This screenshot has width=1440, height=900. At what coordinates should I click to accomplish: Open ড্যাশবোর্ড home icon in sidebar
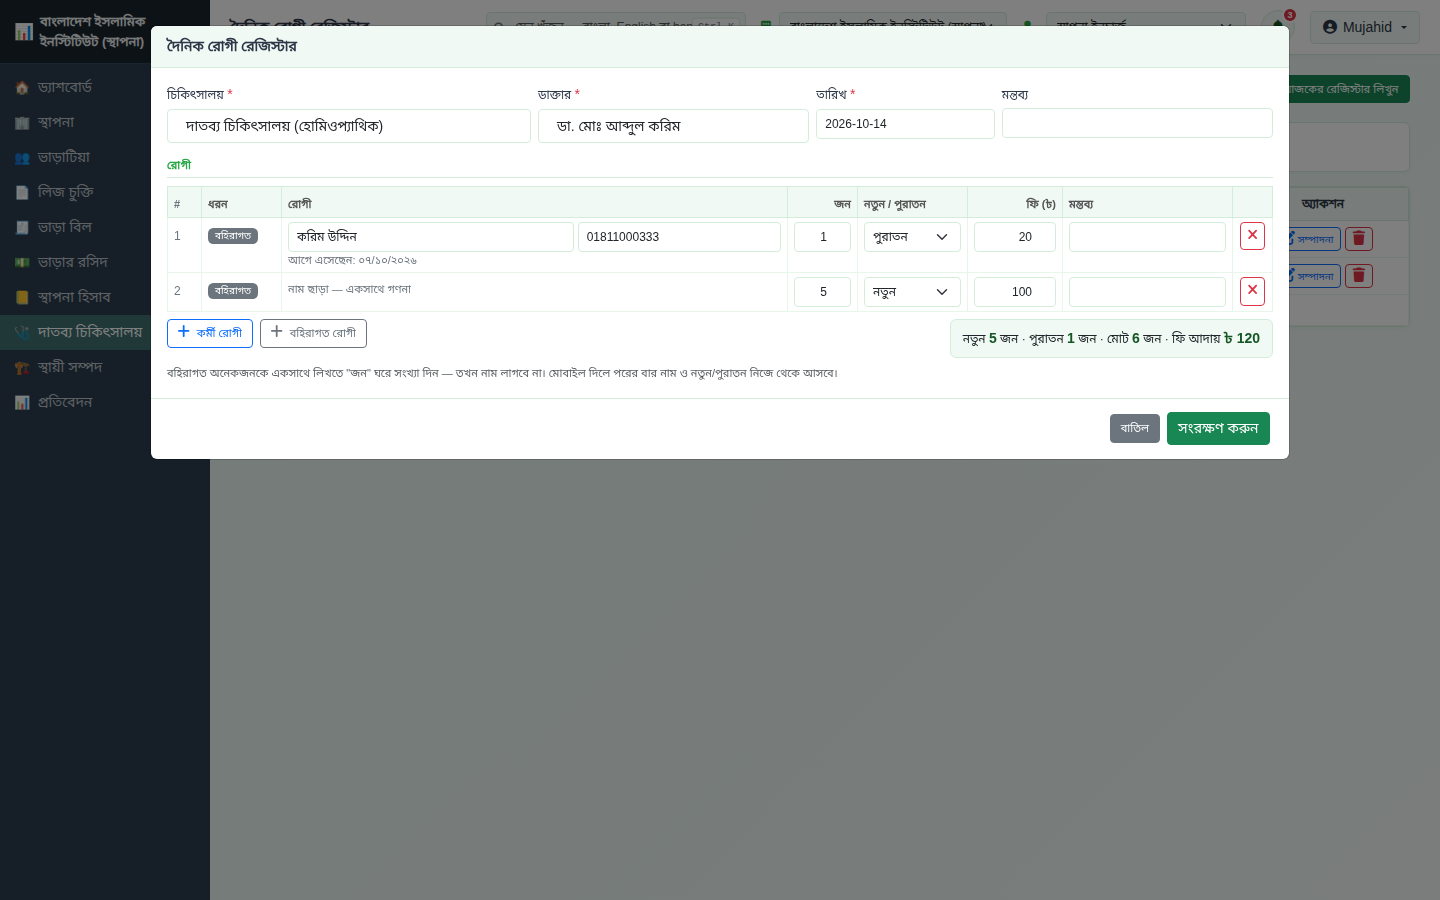click(22, 88)
